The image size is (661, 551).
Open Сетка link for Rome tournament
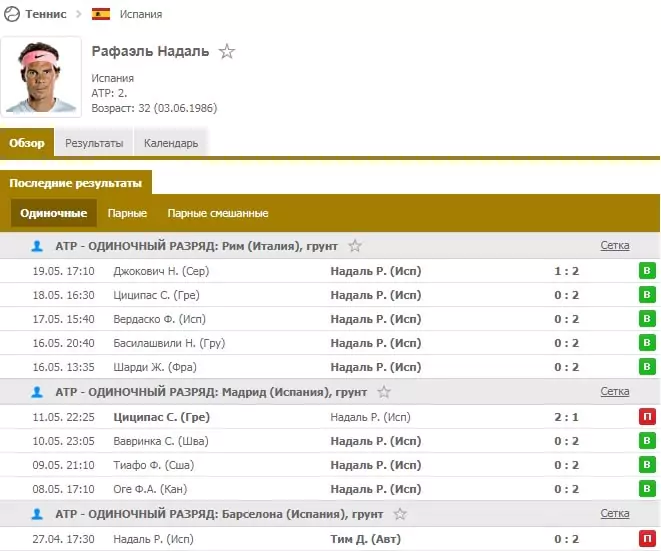tap(615, 245)
